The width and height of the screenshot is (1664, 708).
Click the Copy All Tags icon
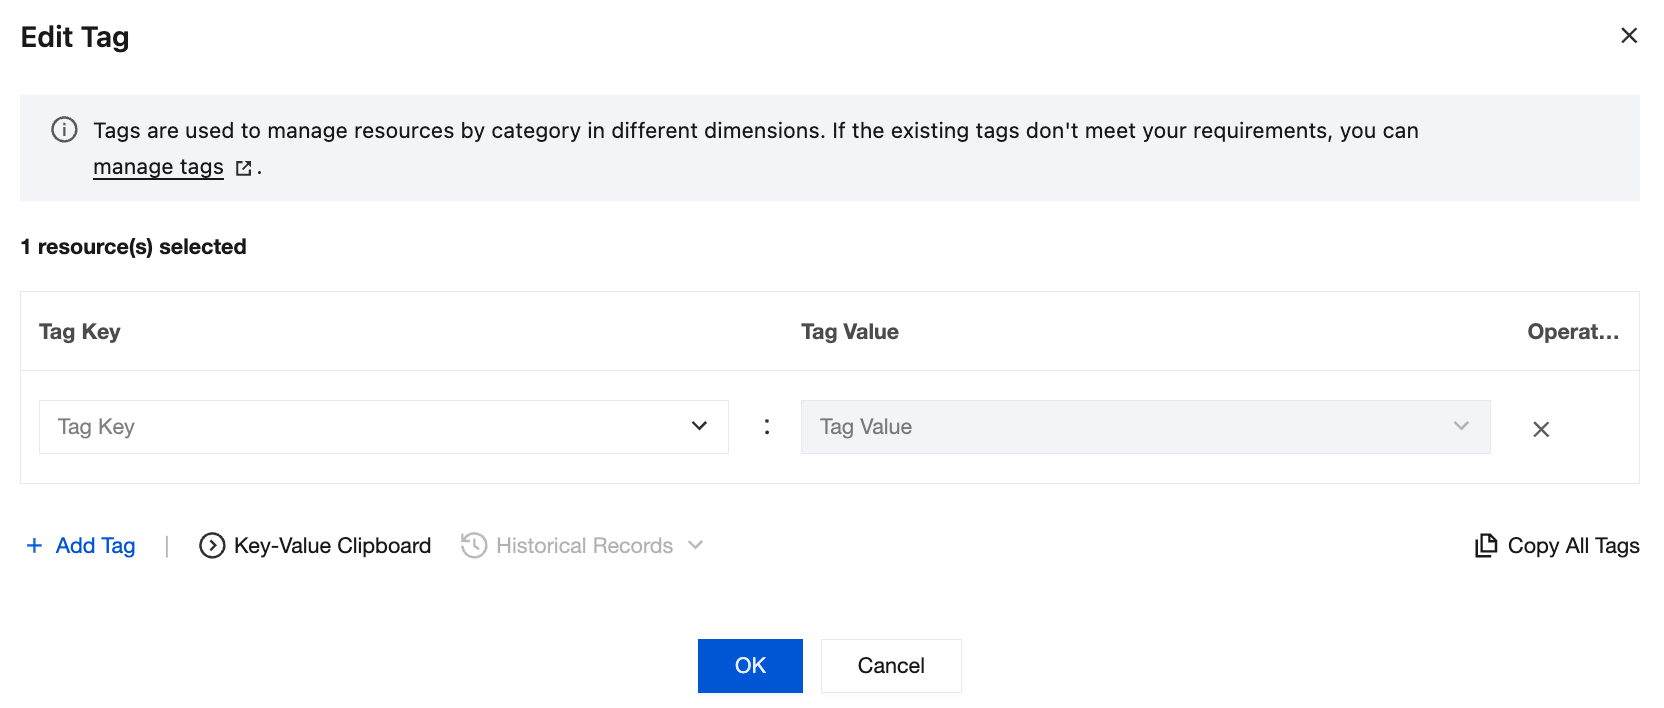pyautogui.click(x=1486, y=545)
